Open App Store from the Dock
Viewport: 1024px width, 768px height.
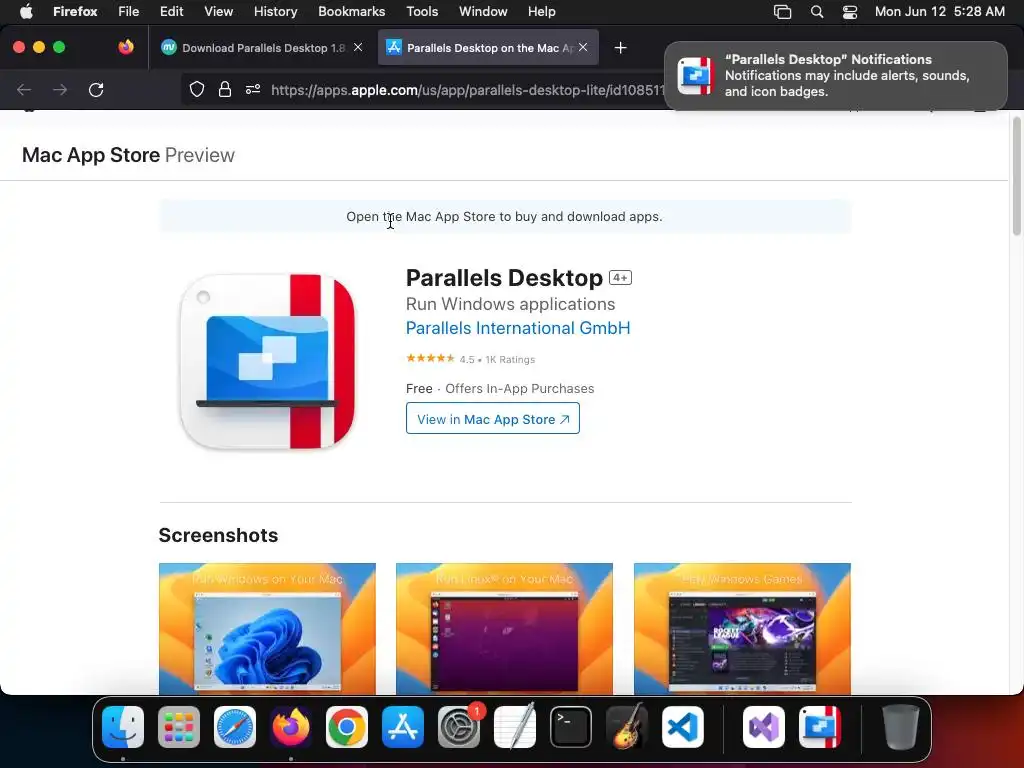[x=402, y=727]
